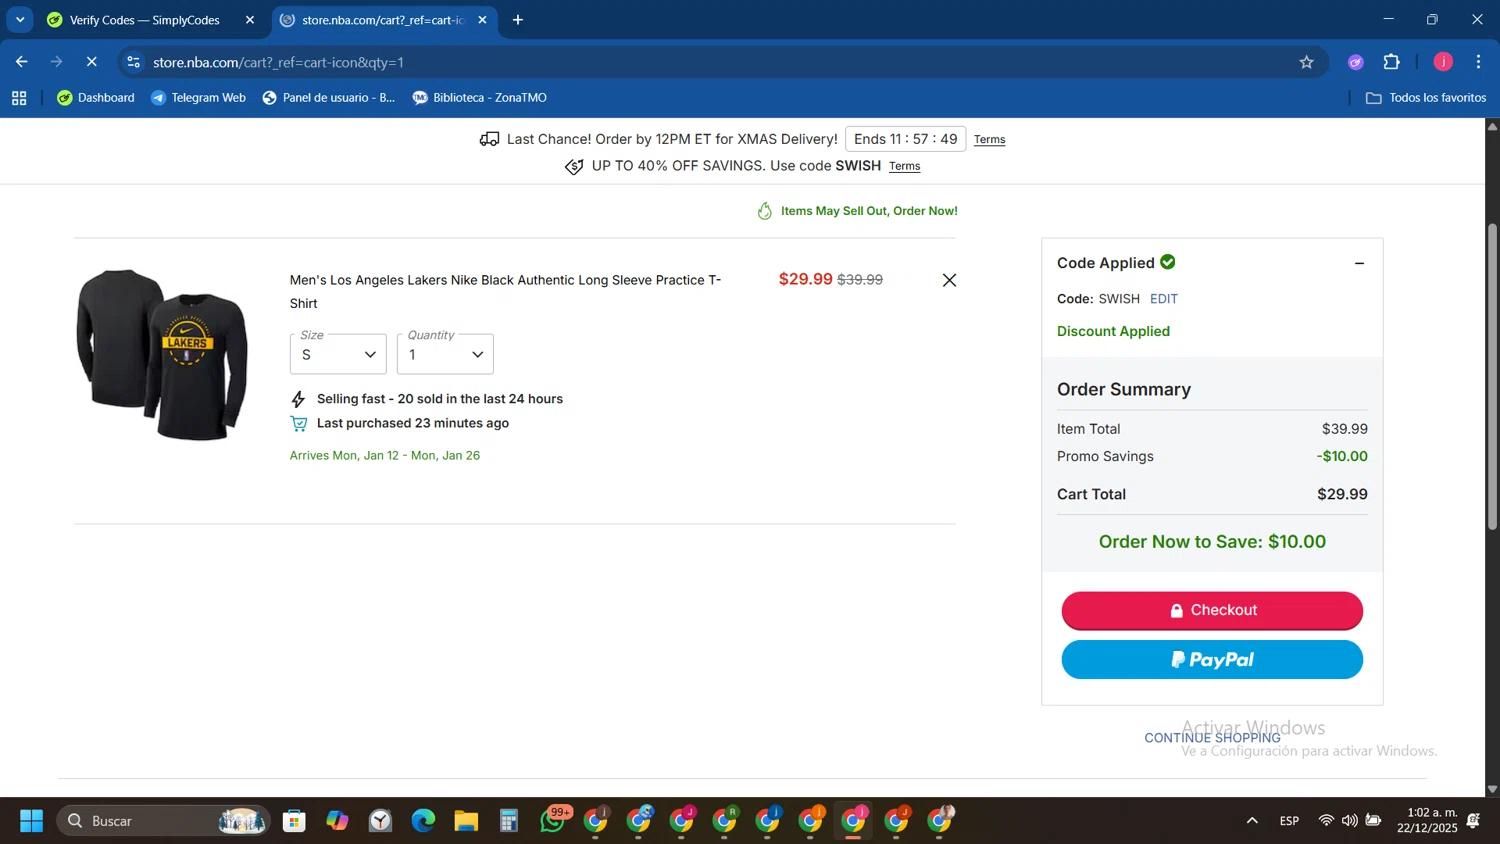Open Terms link next to SWISH code promo
This screenshot has height=844, width=1500.
(904, 166)
